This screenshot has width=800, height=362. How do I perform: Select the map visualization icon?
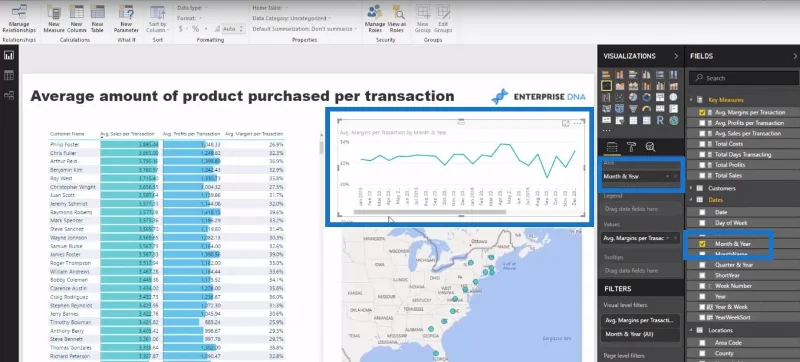coord(673,97)
